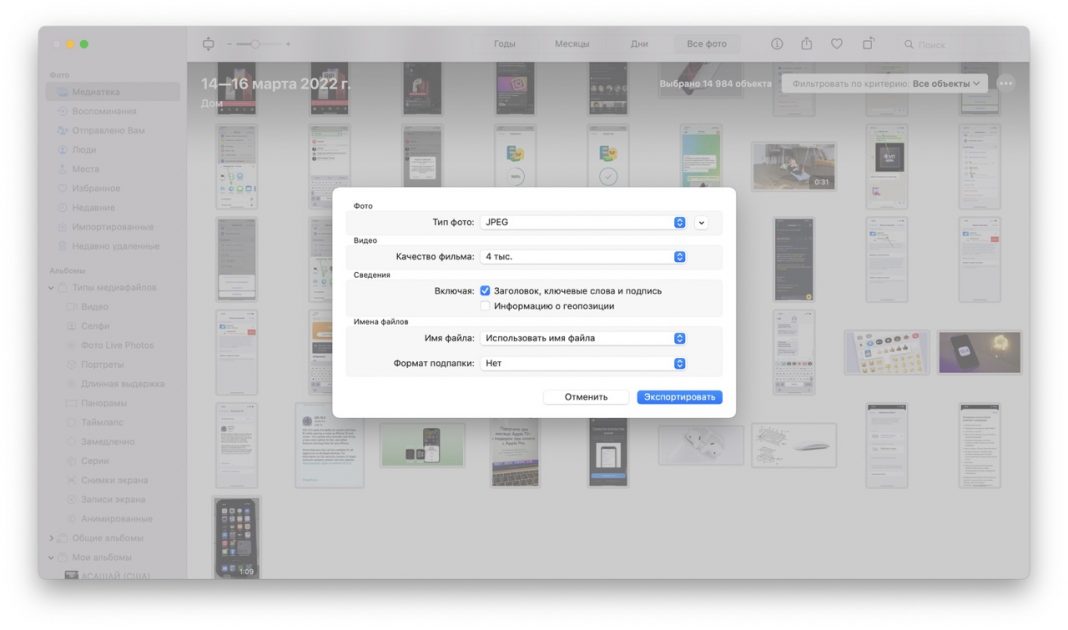Select Недавние in the sidebar
1068x630 pixels.
click(x=112, y=208)
